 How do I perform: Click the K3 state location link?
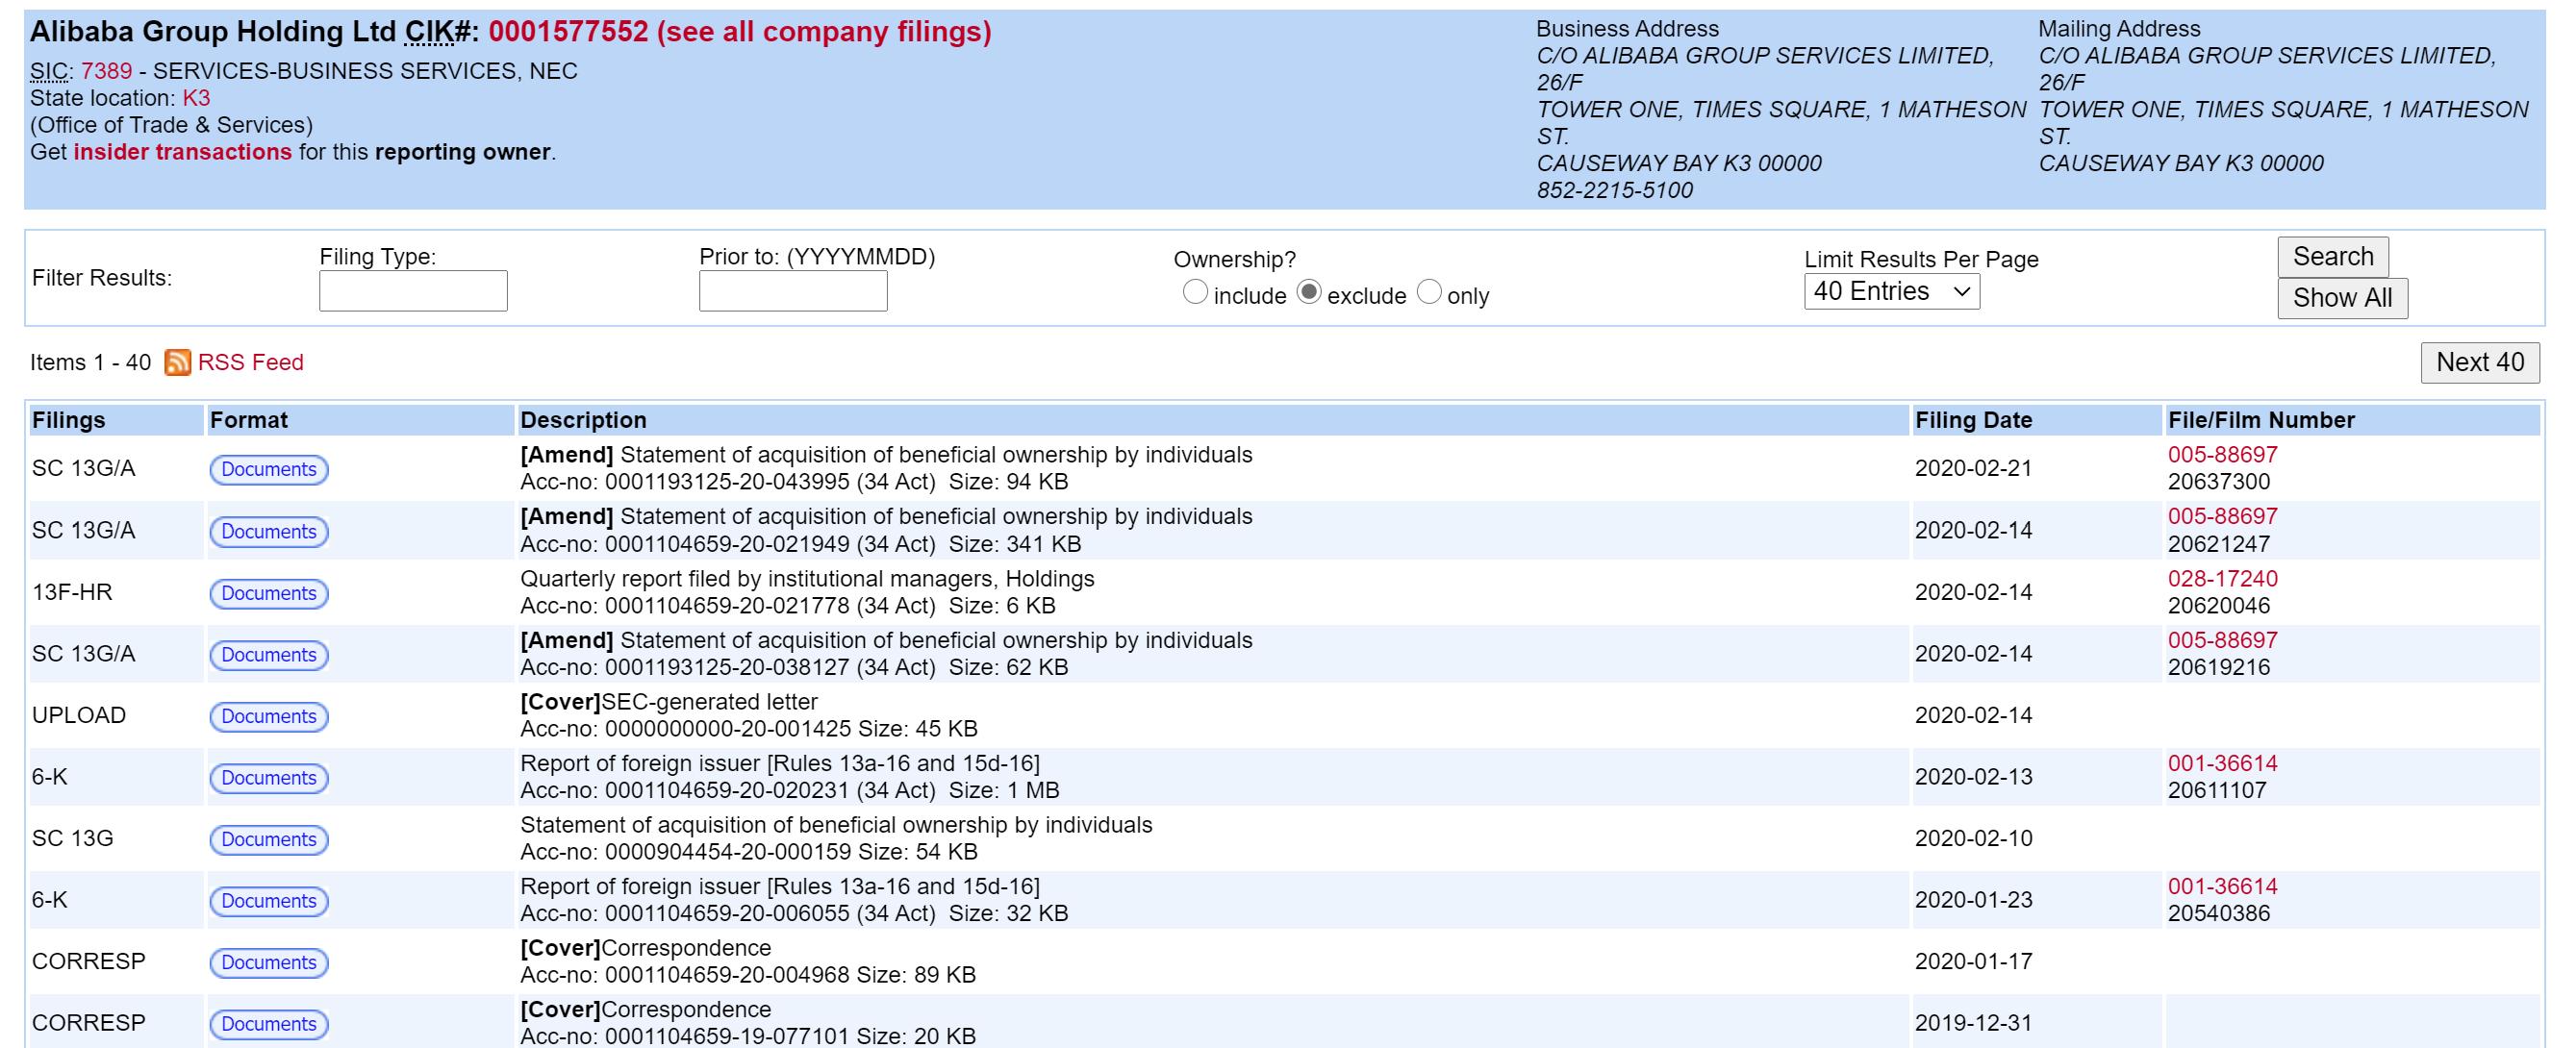196,98
